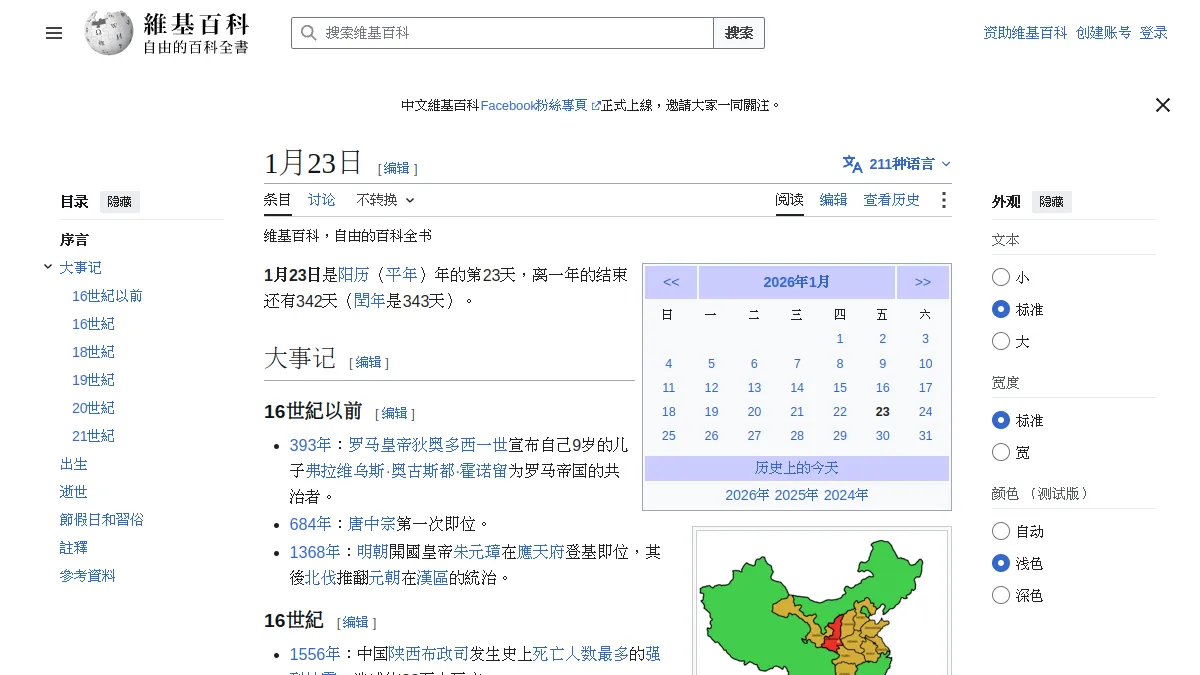Screen dimensions: 1200x675
Task: Jump to 18世紀 in contents
Action: [93, 352]
